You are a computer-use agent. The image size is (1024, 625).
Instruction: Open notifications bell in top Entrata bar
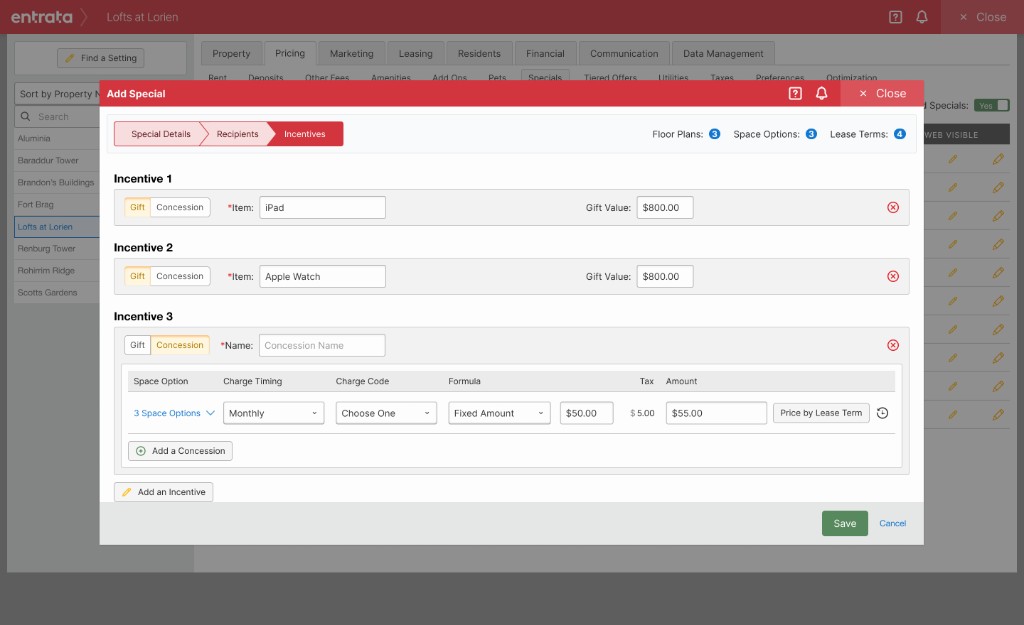pyautogui.click(x=921, y=17)
